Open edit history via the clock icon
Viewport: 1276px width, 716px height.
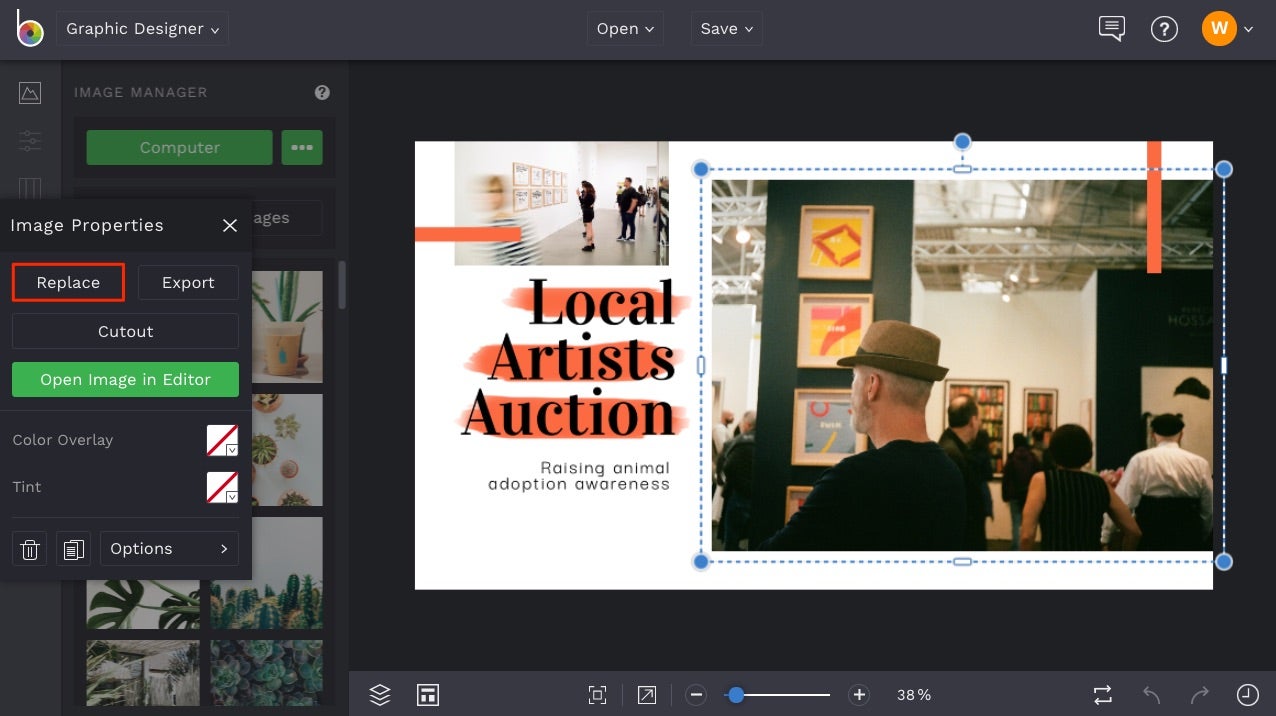(x=1247, y=694)
